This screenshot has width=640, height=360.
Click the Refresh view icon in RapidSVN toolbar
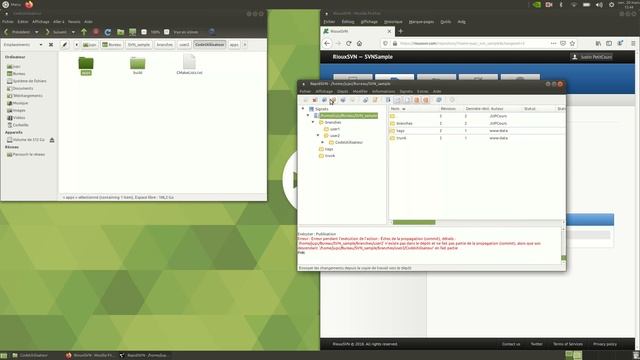(x=439, y=100)
